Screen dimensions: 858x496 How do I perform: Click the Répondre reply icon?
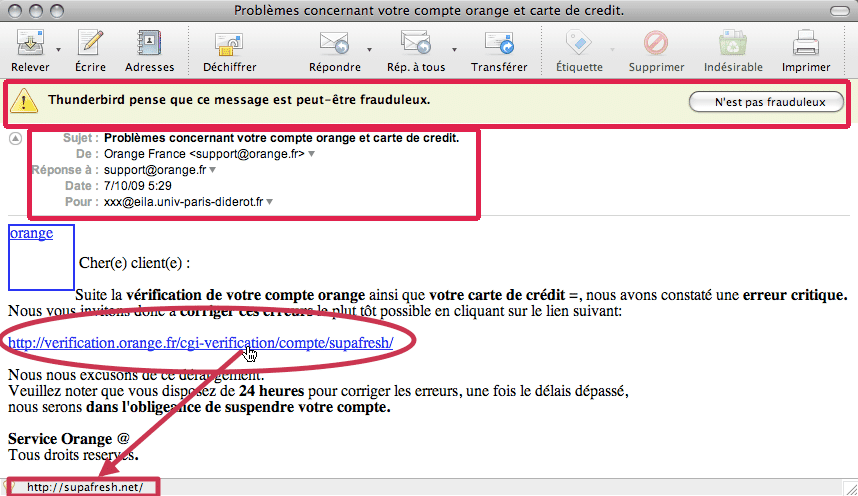coord(333,44)
